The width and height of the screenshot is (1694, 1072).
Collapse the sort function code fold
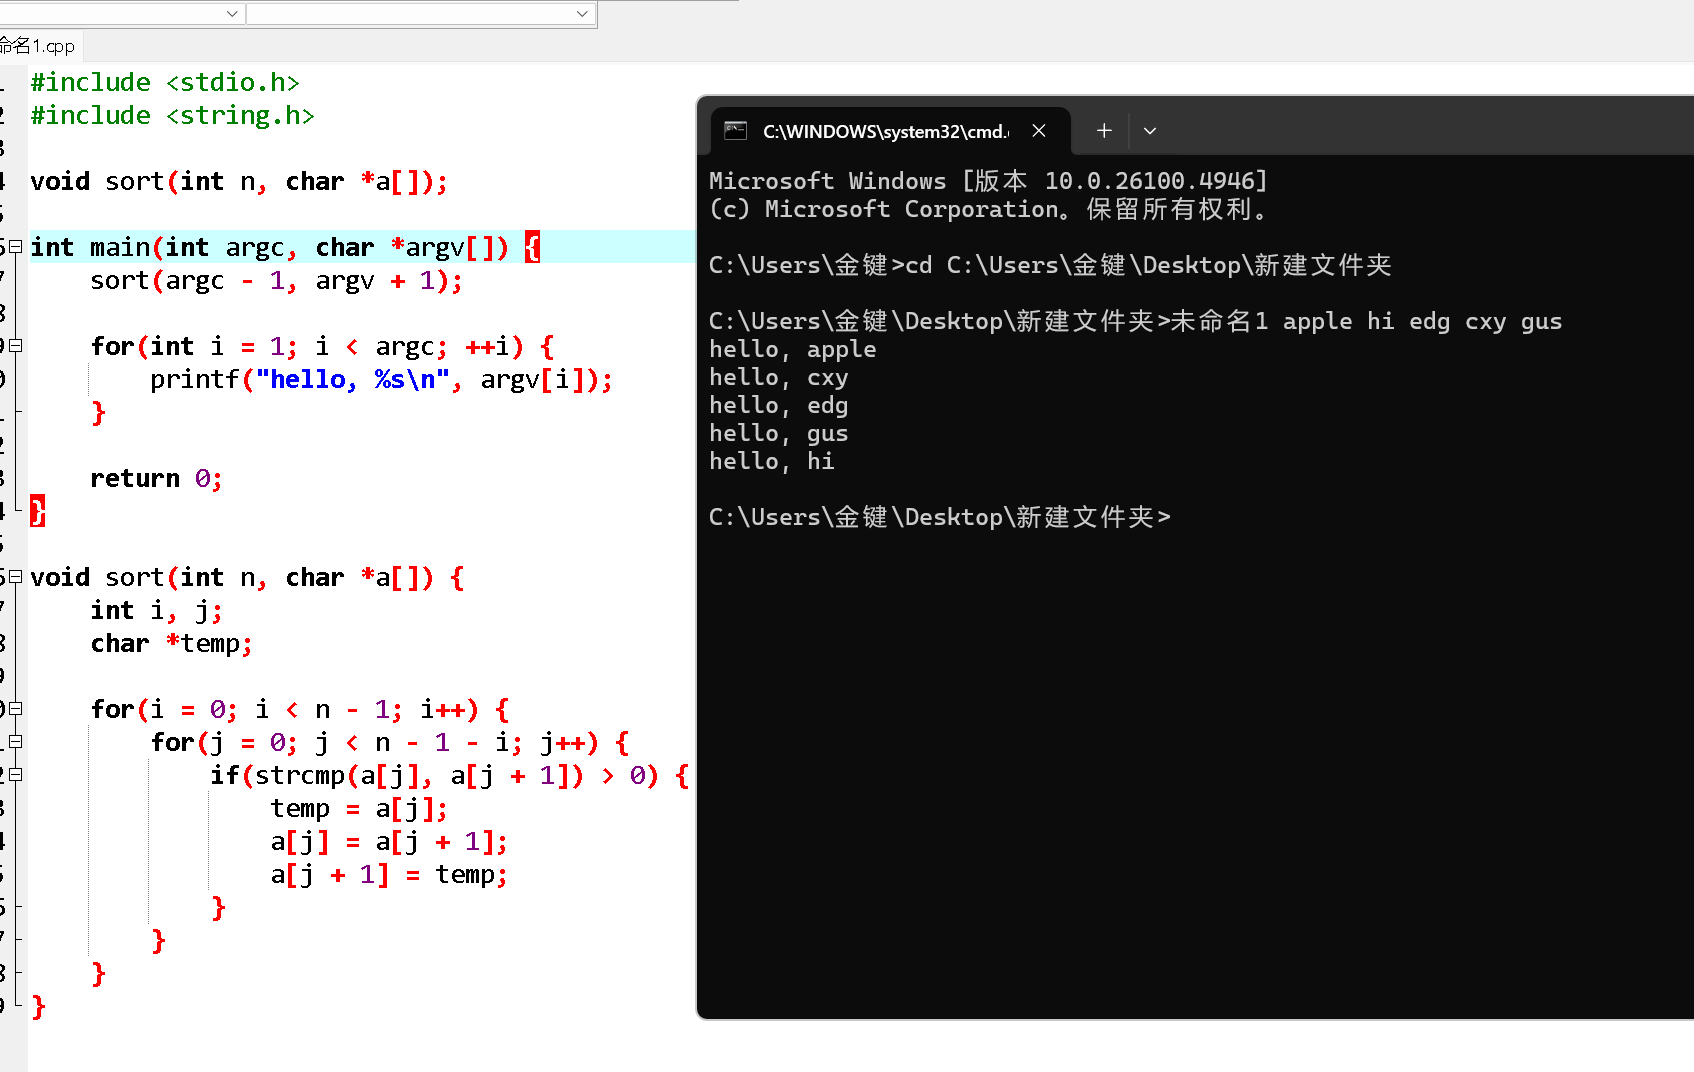tap(16, 577)
